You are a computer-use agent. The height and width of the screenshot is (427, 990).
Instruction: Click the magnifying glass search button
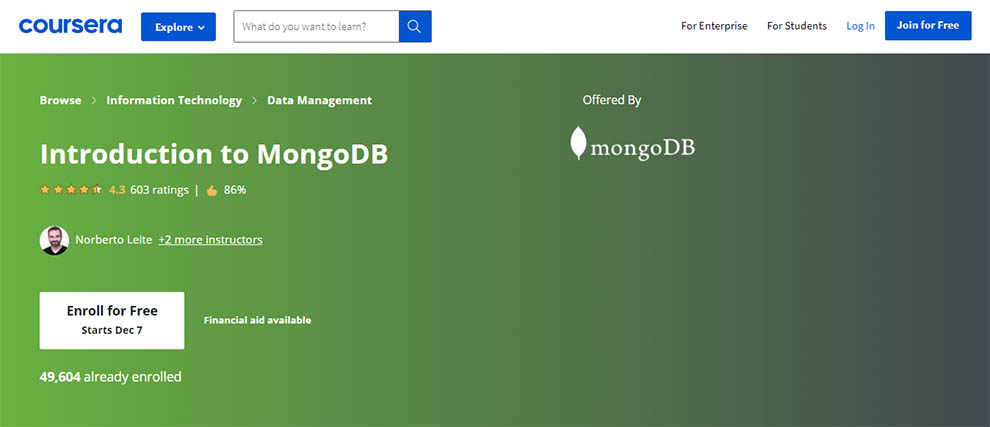pos(415,27)
